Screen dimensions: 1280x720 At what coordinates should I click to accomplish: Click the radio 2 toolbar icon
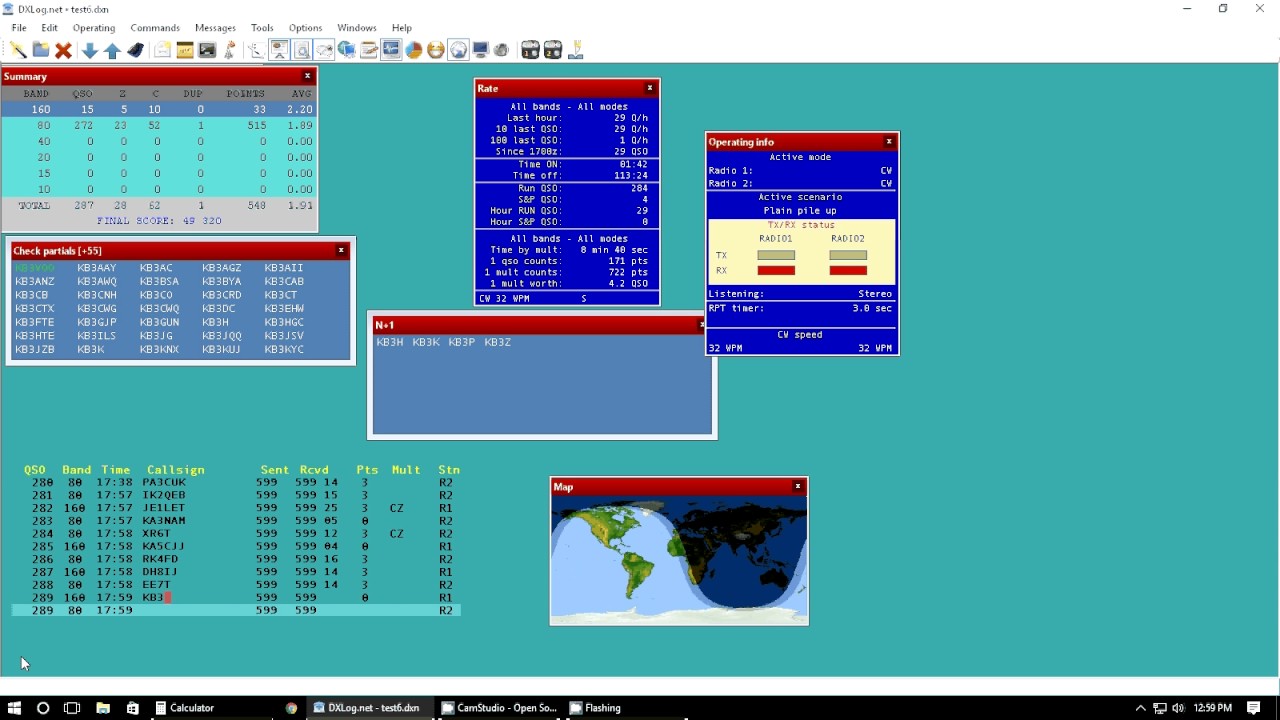tap(552, 50)
